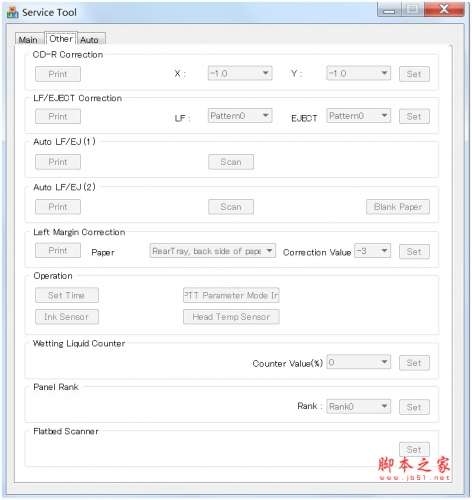Screen dimensions: 472x500
Task: Open the X value dropdown
Action: pos(240,73)
